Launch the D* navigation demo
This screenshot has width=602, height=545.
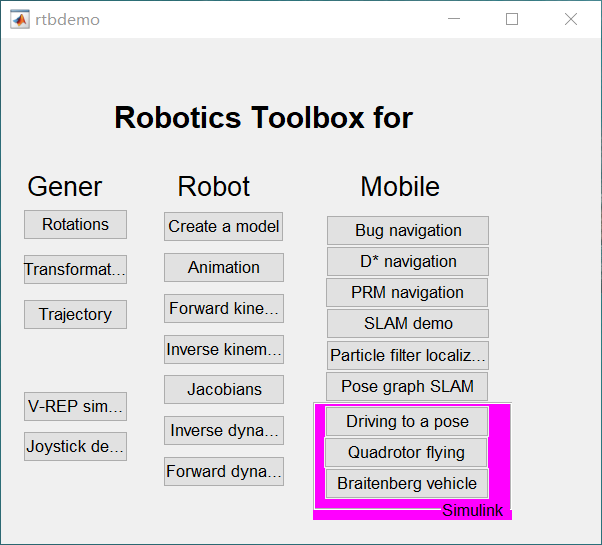[x=408, y=261]
